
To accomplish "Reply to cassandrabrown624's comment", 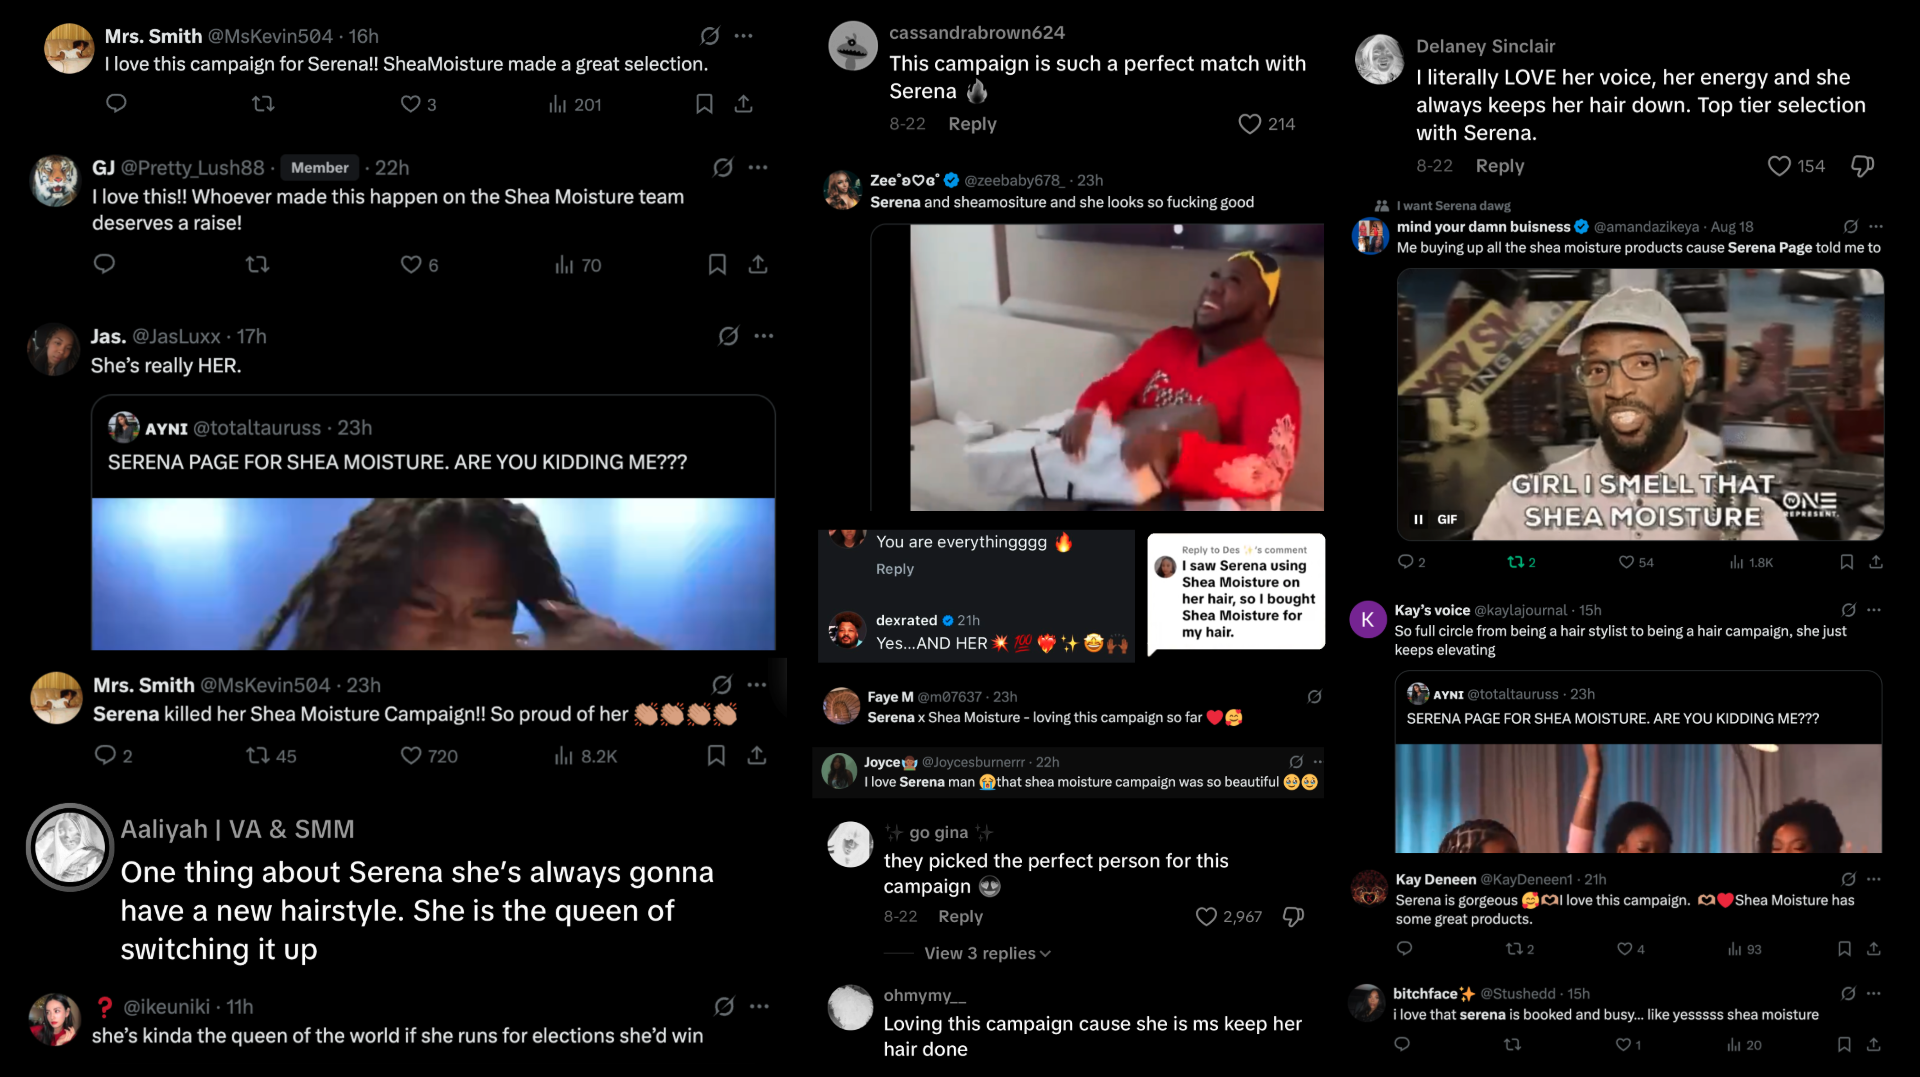I will (972, 124).
